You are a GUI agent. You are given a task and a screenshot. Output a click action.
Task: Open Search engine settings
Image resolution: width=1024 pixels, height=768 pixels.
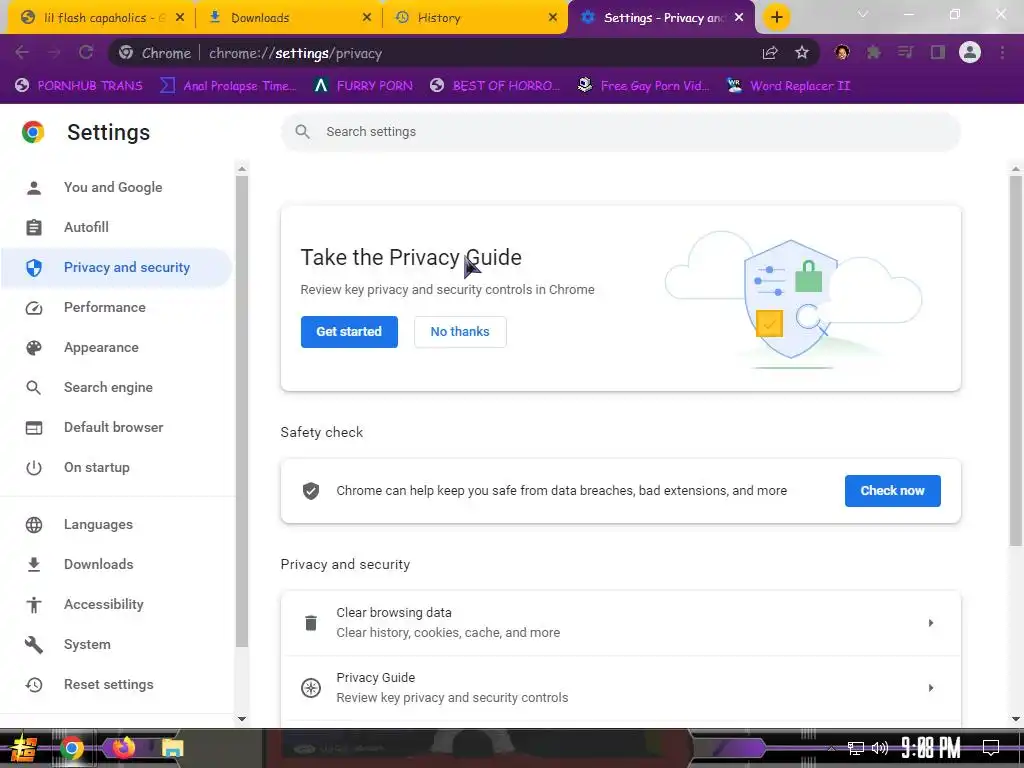[x=108, y=387]
